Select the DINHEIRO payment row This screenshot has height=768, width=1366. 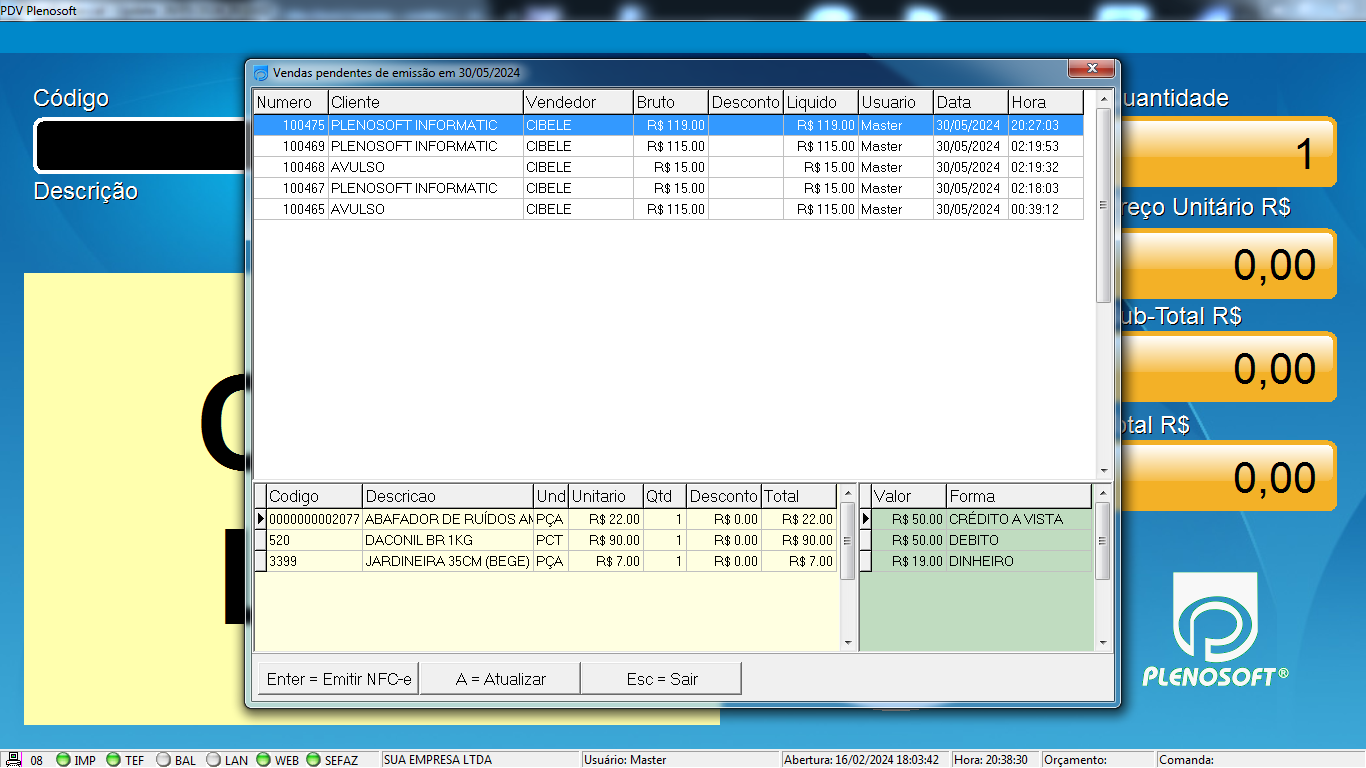tap(975, 561)
